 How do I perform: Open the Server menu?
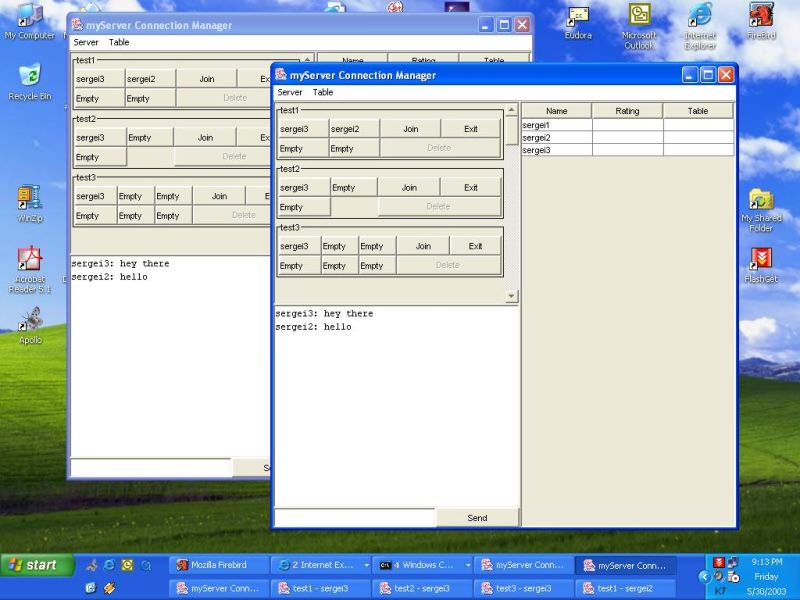pos(289,92)
